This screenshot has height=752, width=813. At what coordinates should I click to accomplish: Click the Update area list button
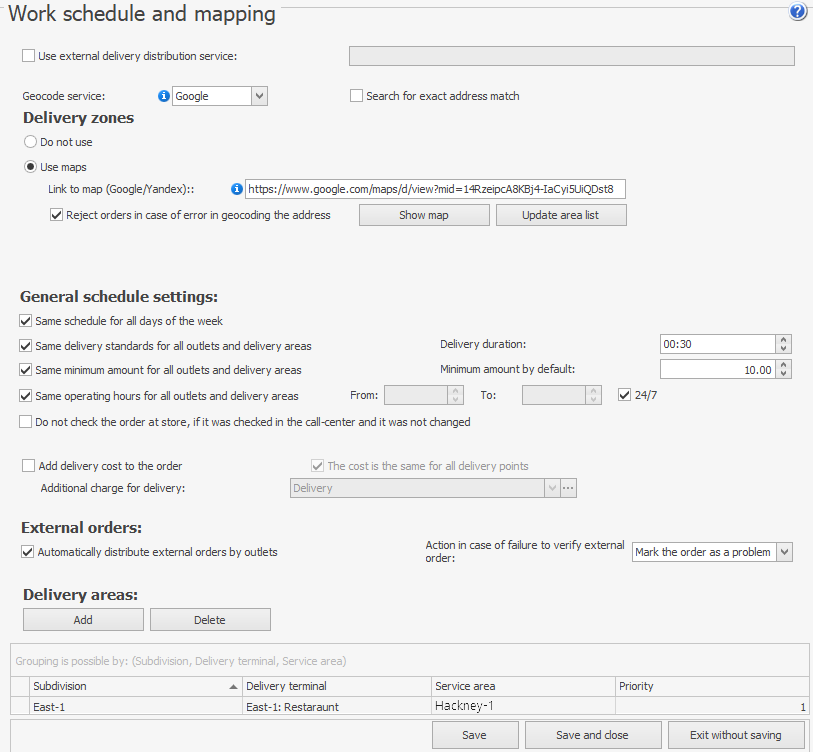(561, 215)
